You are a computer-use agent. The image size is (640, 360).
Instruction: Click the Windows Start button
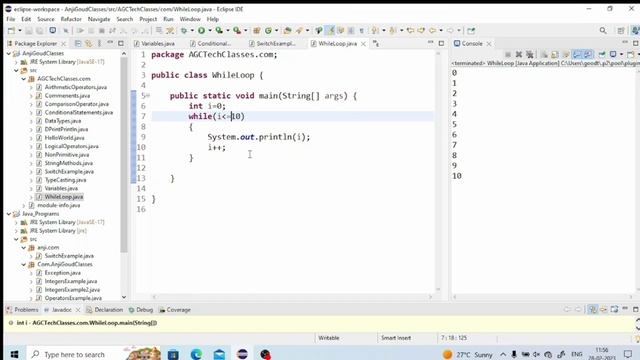(x=14, y=354)
